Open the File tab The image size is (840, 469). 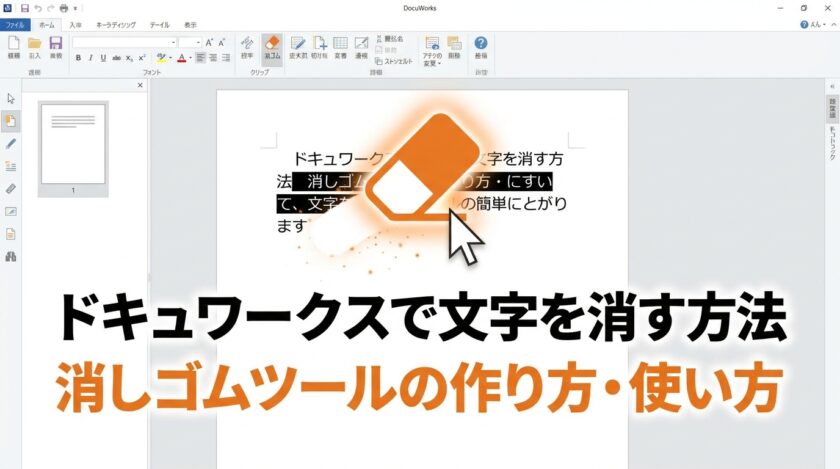(15, 25)
